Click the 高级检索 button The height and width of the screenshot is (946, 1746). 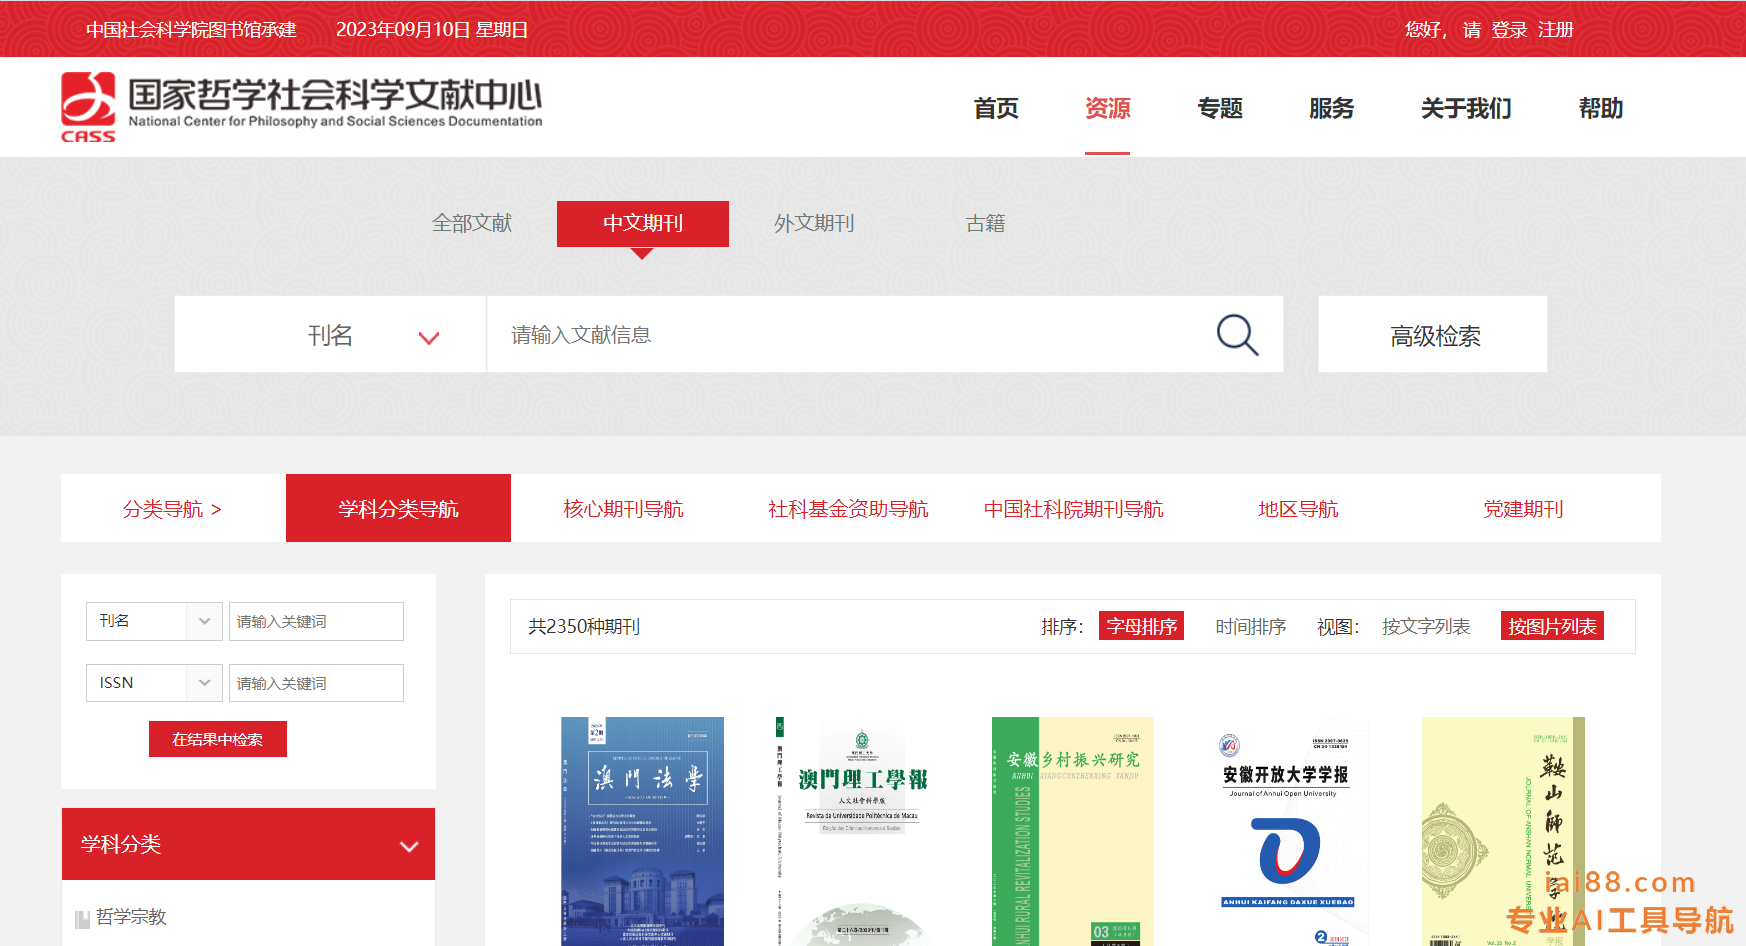1433,335
